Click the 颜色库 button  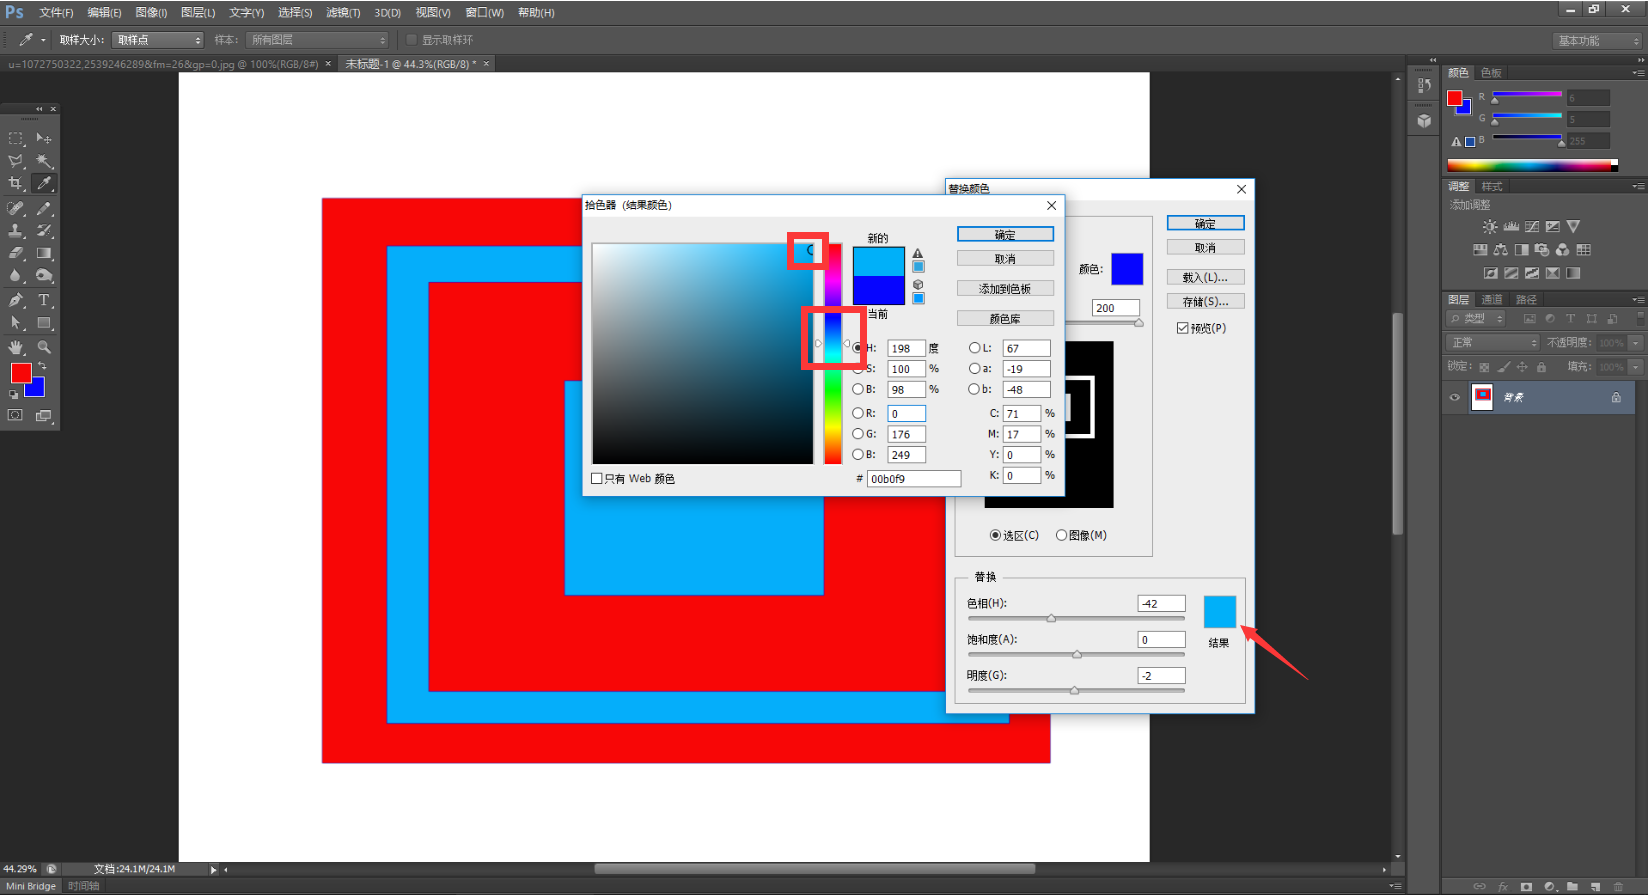(1005, 318)
